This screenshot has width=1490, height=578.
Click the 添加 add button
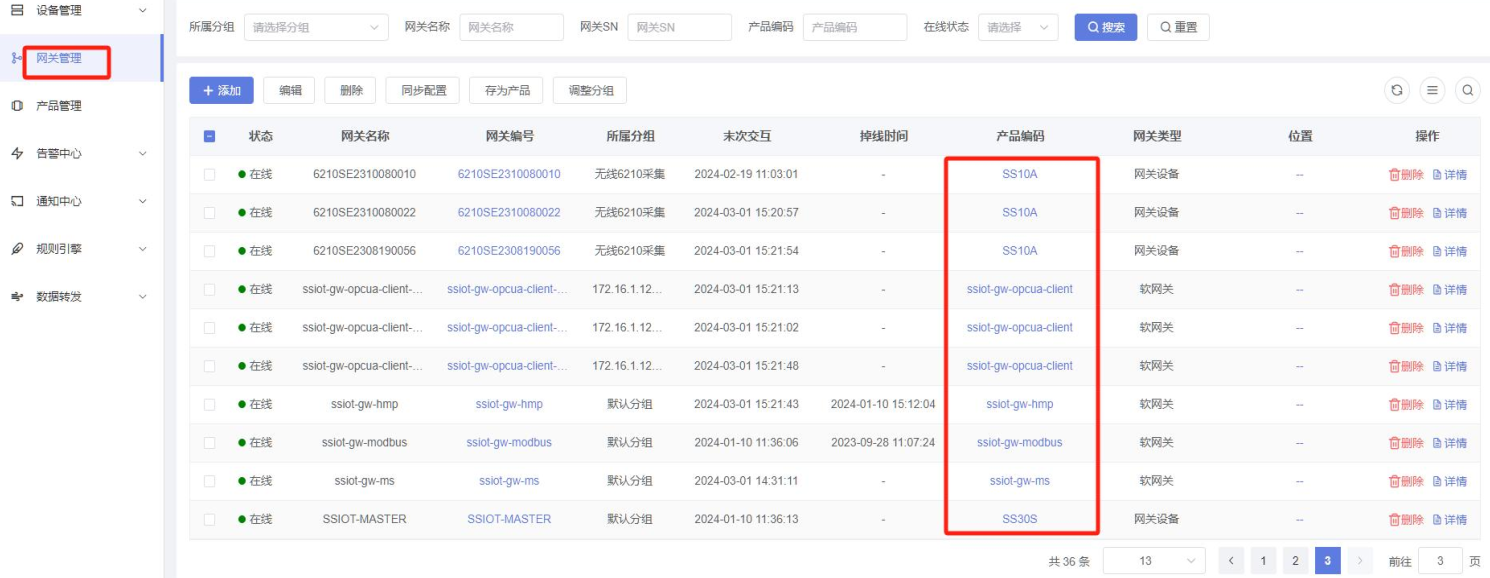pos(221,91)
